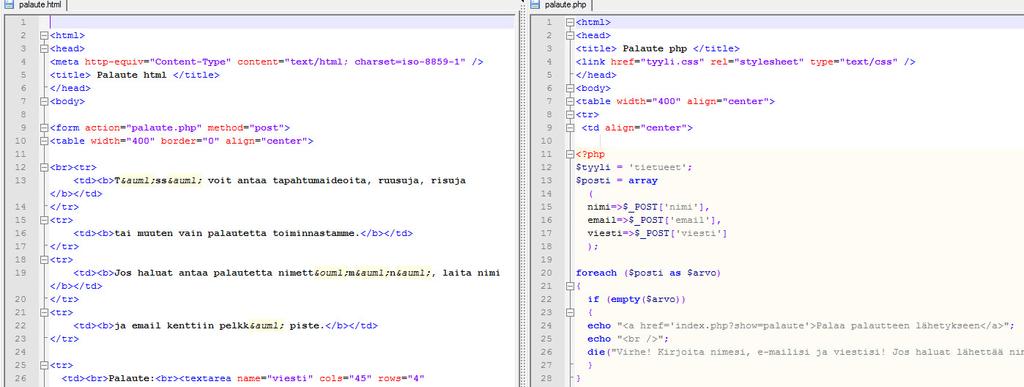
Task: Collapse the <tr> fold on line 18 of palaute.html
Action: 44,260
